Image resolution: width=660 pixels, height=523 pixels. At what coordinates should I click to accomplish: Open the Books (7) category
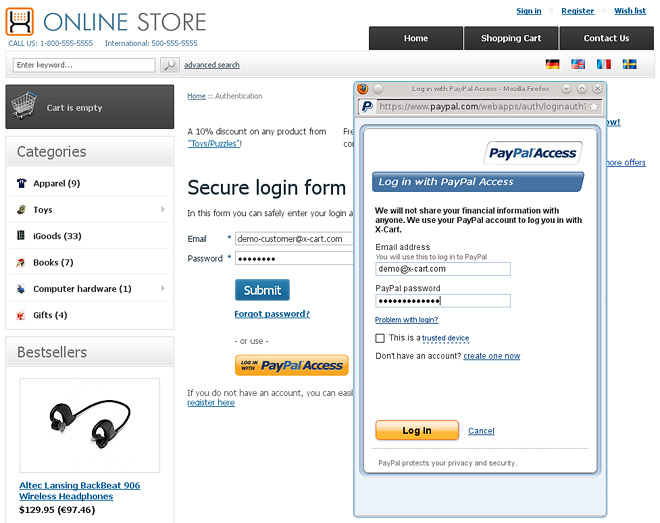(x=53, y=263)
